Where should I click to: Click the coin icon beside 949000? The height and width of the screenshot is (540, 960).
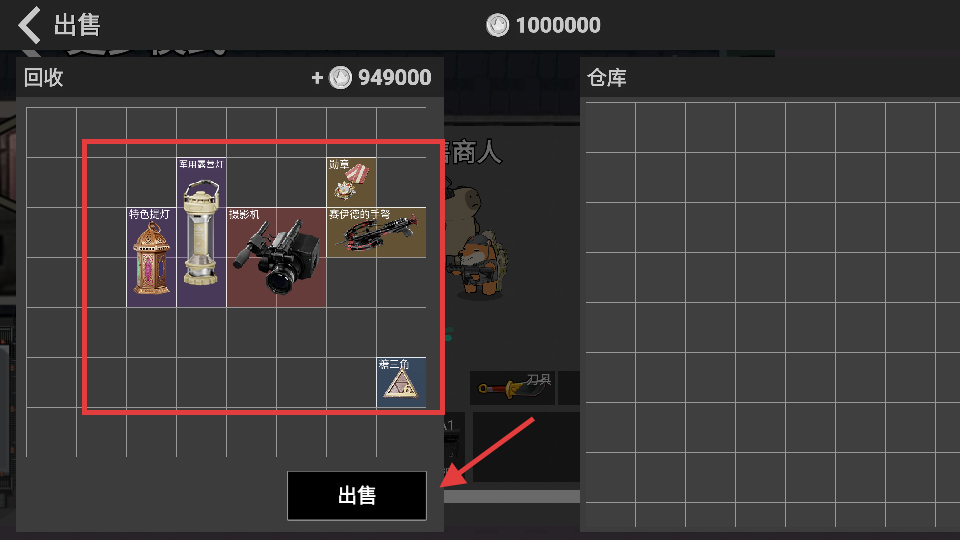point(340,78)
